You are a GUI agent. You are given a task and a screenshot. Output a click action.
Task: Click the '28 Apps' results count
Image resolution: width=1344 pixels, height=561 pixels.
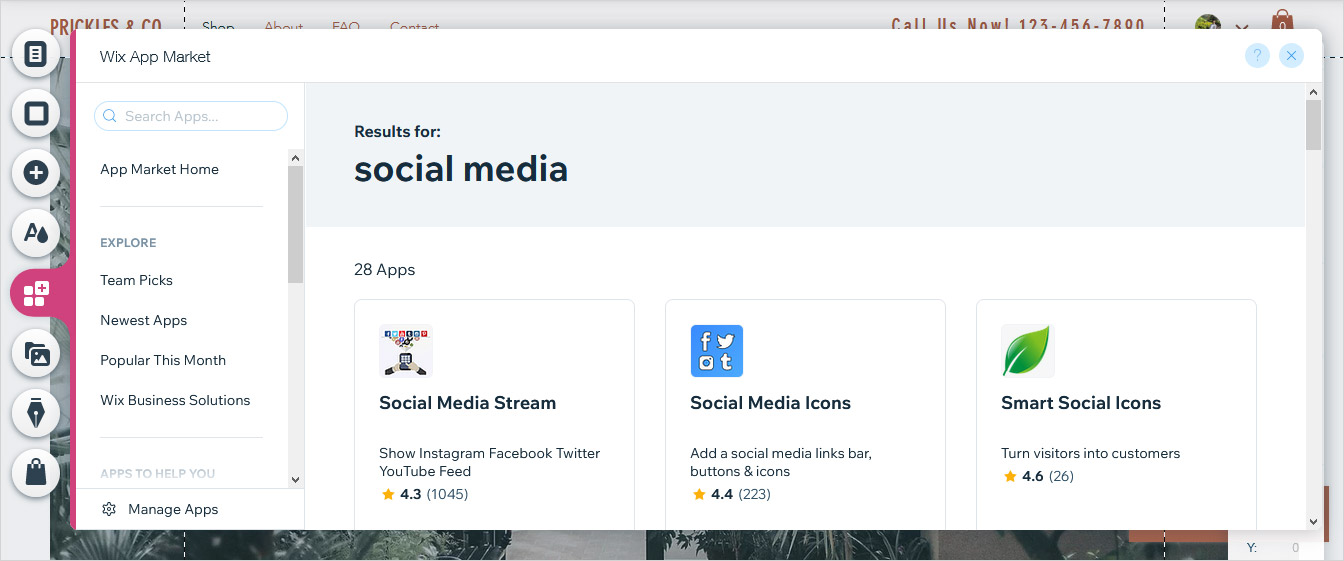(384, 269)
